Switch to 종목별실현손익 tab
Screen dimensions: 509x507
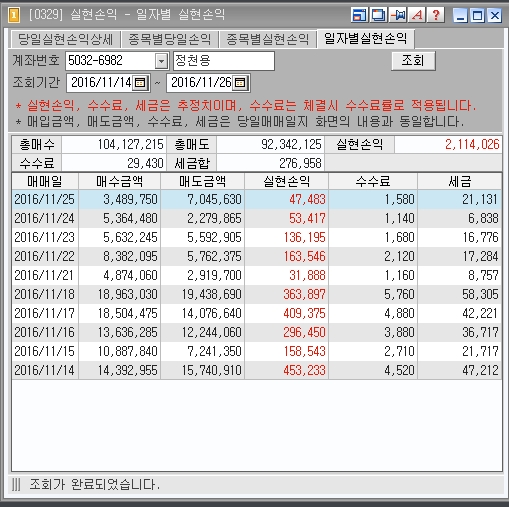pyautogui.click(x=268, y=39)
